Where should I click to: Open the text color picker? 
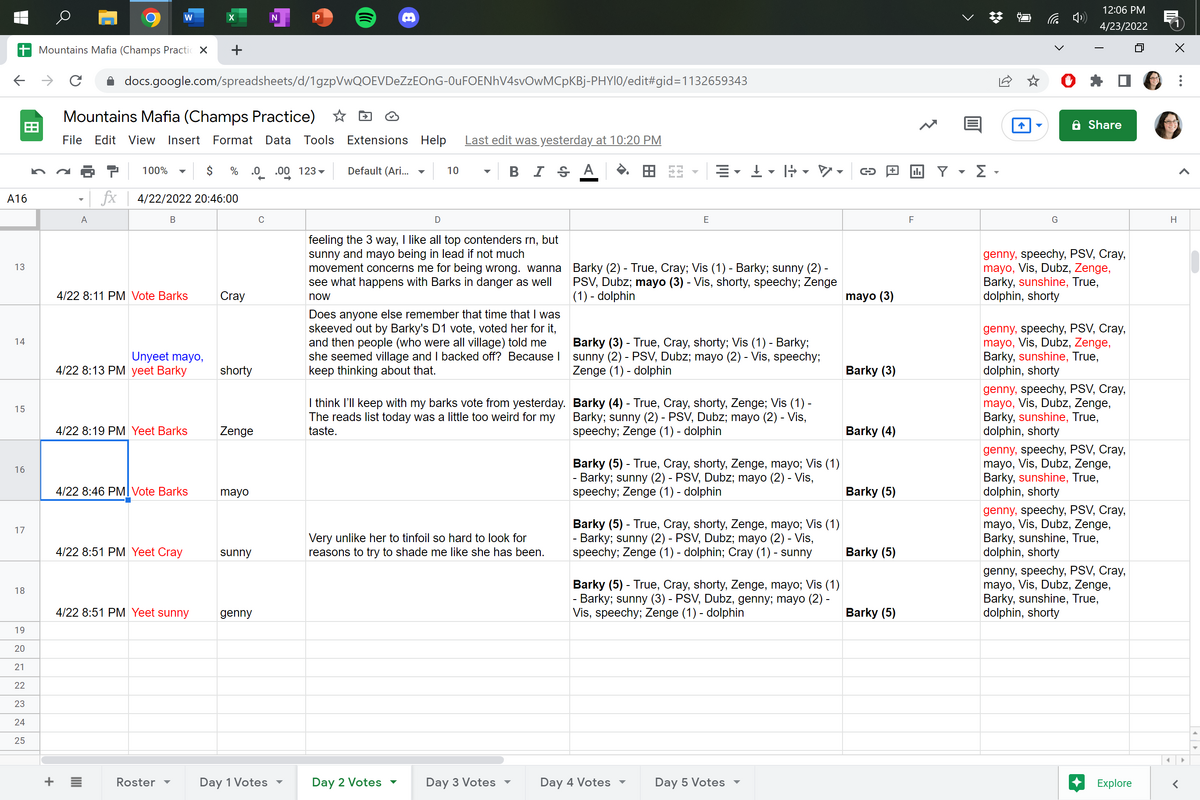589,171
